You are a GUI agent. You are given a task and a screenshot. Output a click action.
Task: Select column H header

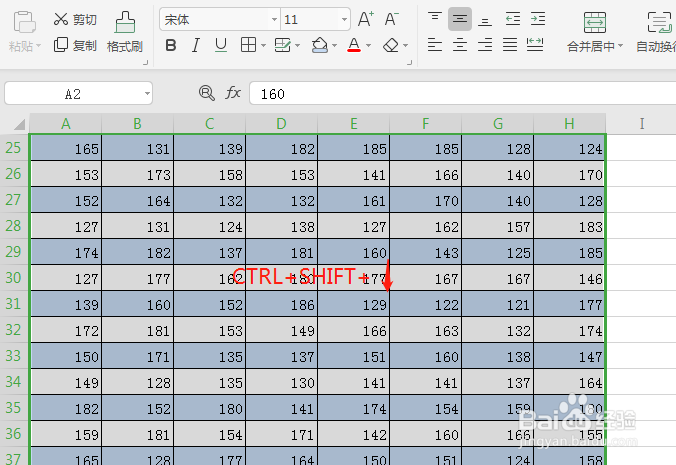tap(570, 124)
